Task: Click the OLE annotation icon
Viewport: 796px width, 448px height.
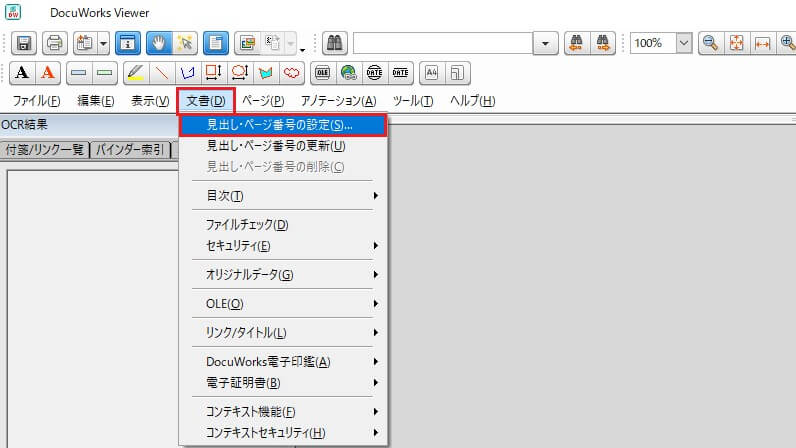Action: click(x=322, y=73)
